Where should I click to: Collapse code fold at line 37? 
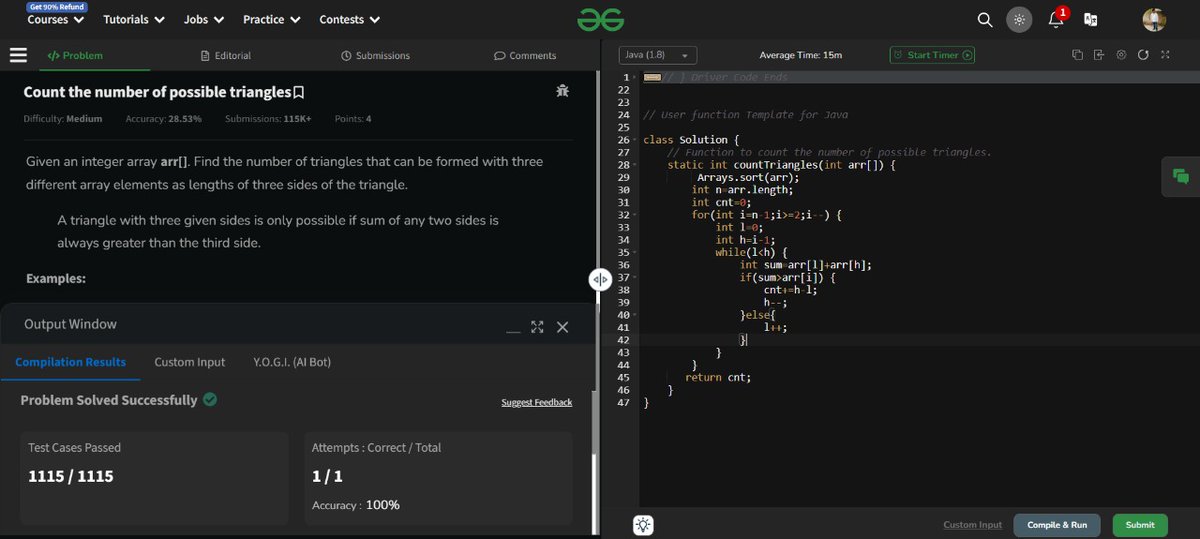pyautogui.click(x=636, y=278)
